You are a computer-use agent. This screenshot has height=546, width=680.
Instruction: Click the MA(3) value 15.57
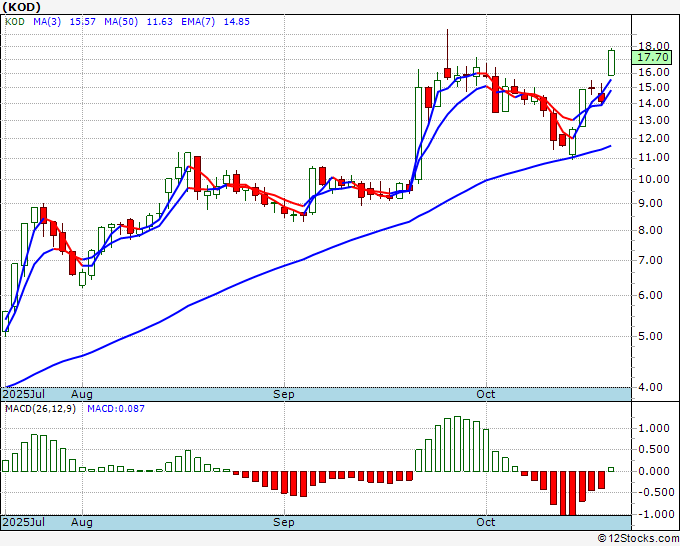click(x=82, y=22)
